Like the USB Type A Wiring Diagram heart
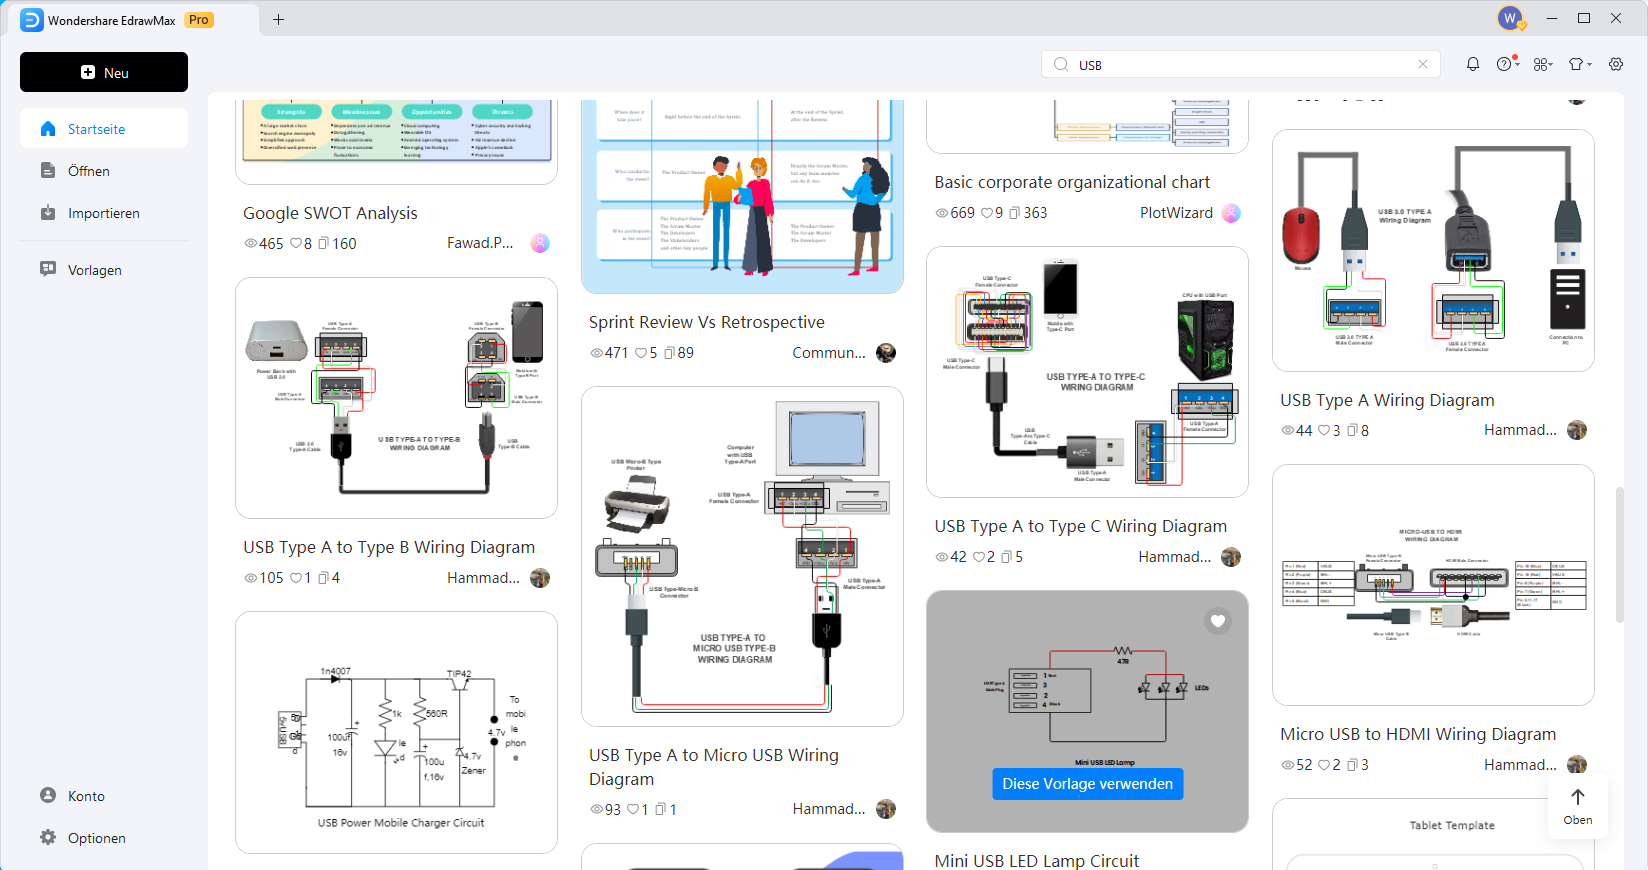Viewport: 1648px width, 870px height. [1324, 430]
